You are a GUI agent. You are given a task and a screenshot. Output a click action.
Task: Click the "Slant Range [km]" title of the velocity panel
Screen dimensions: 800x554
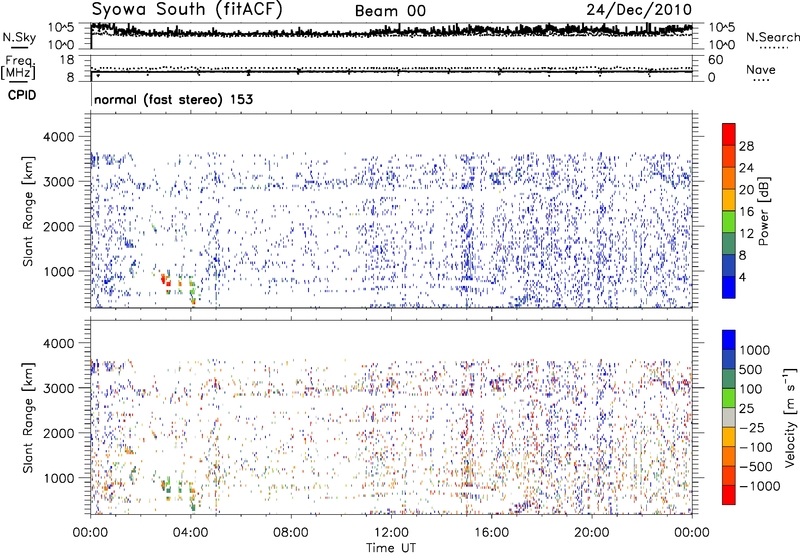(x=28, y=418)
